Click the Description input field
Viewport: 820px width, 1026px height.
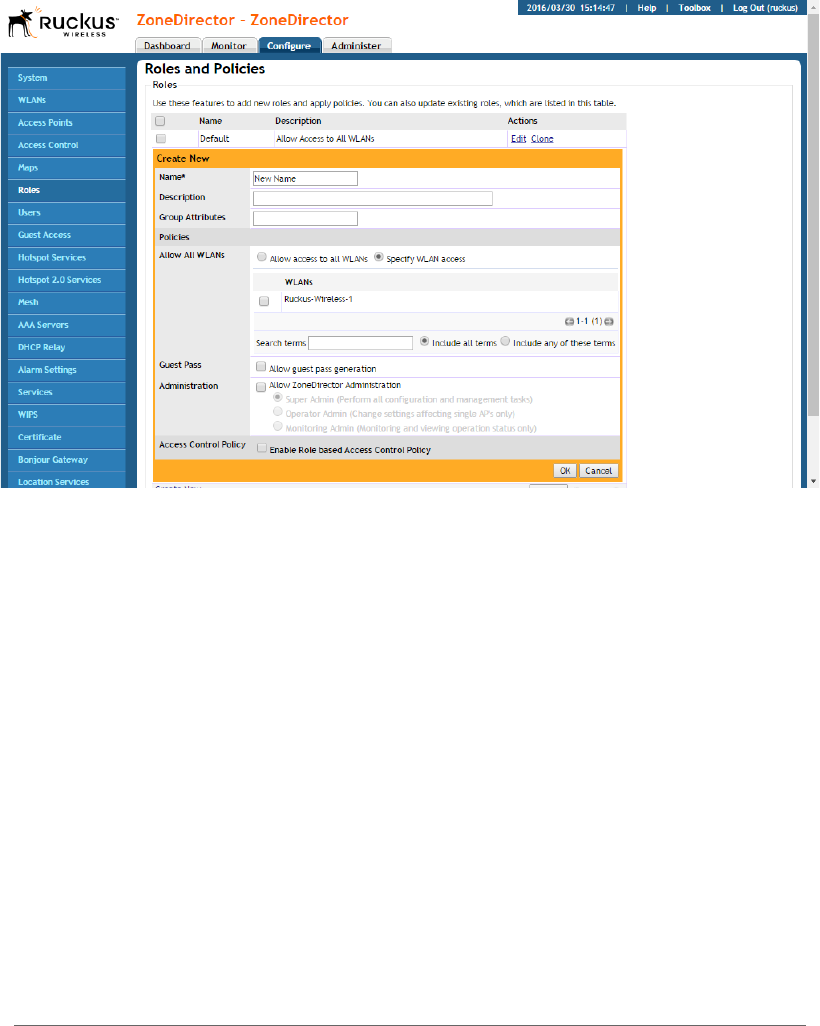point(372,198)
